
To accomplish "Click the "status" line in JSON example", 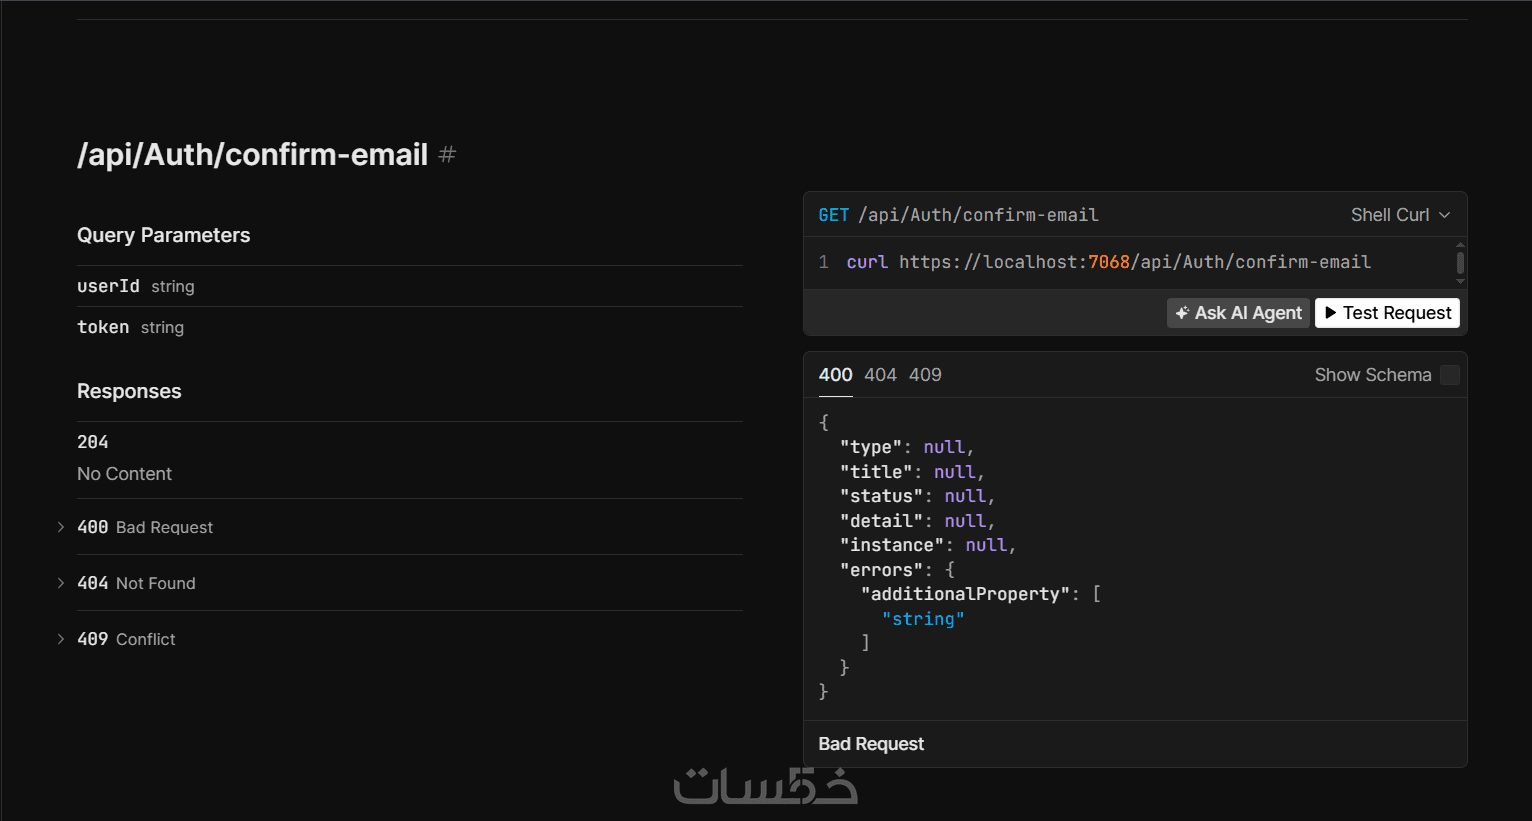I will 917,496.
